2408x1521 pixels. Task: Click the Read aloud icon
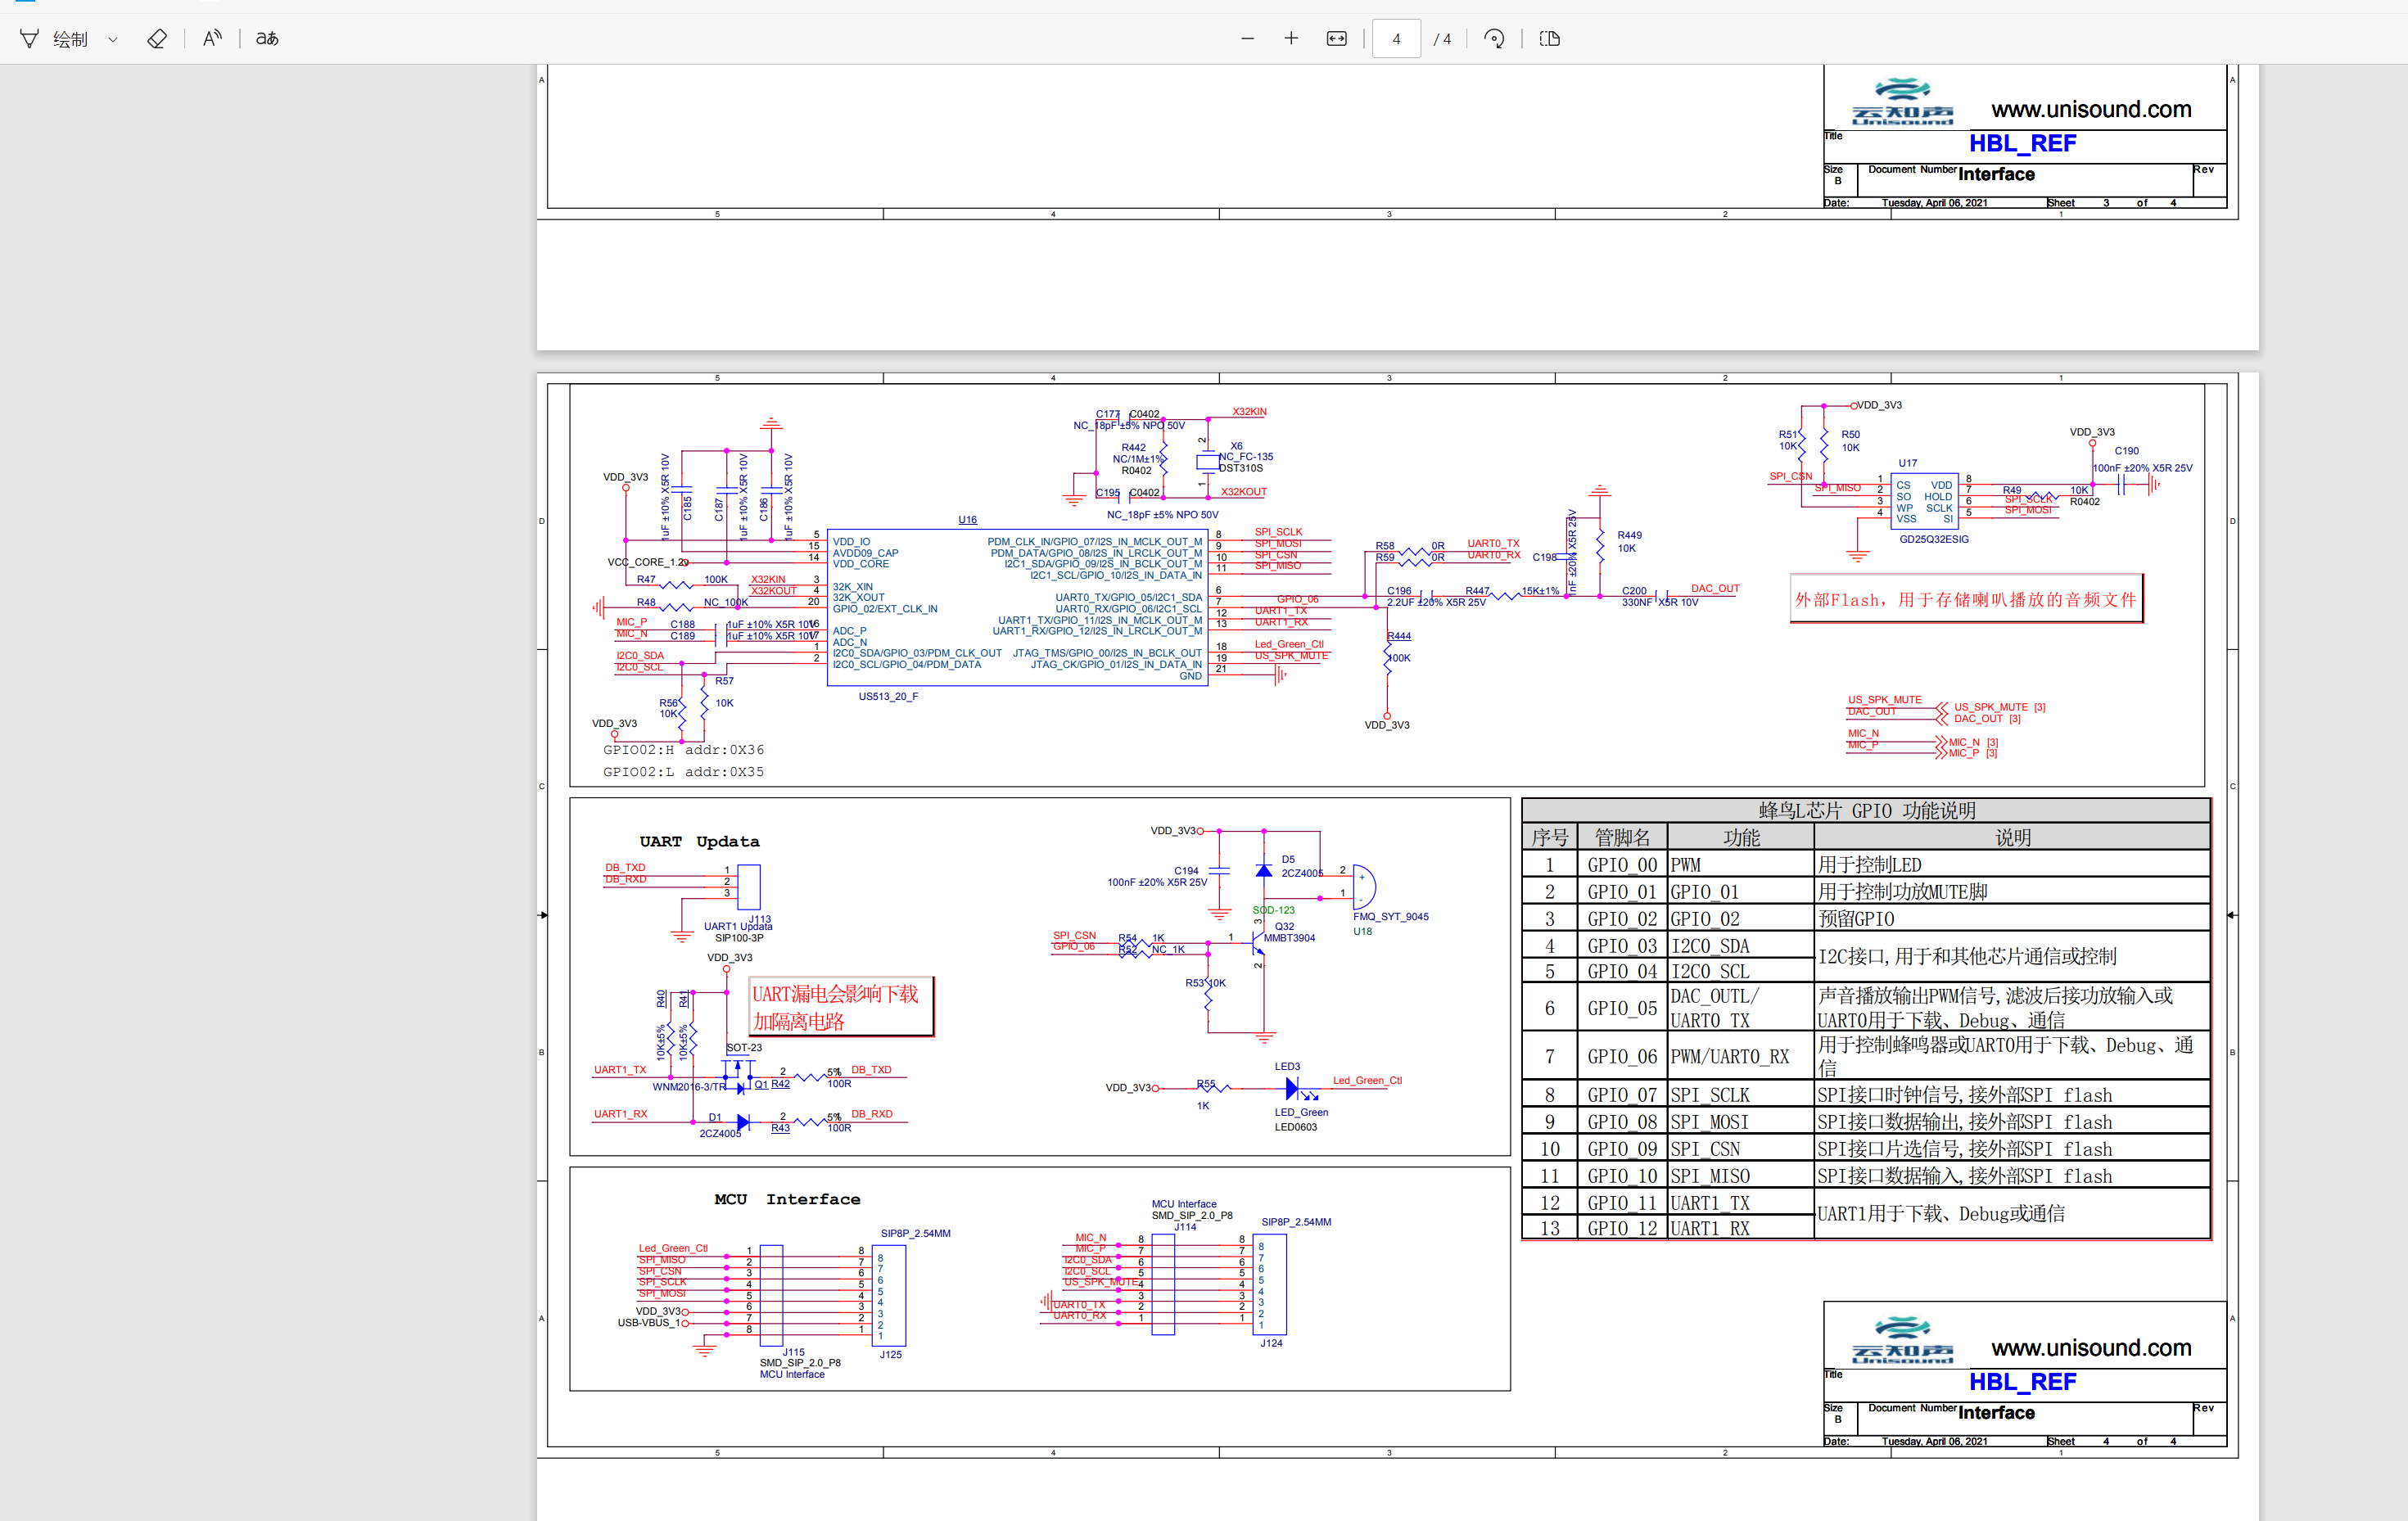point(212,39)
